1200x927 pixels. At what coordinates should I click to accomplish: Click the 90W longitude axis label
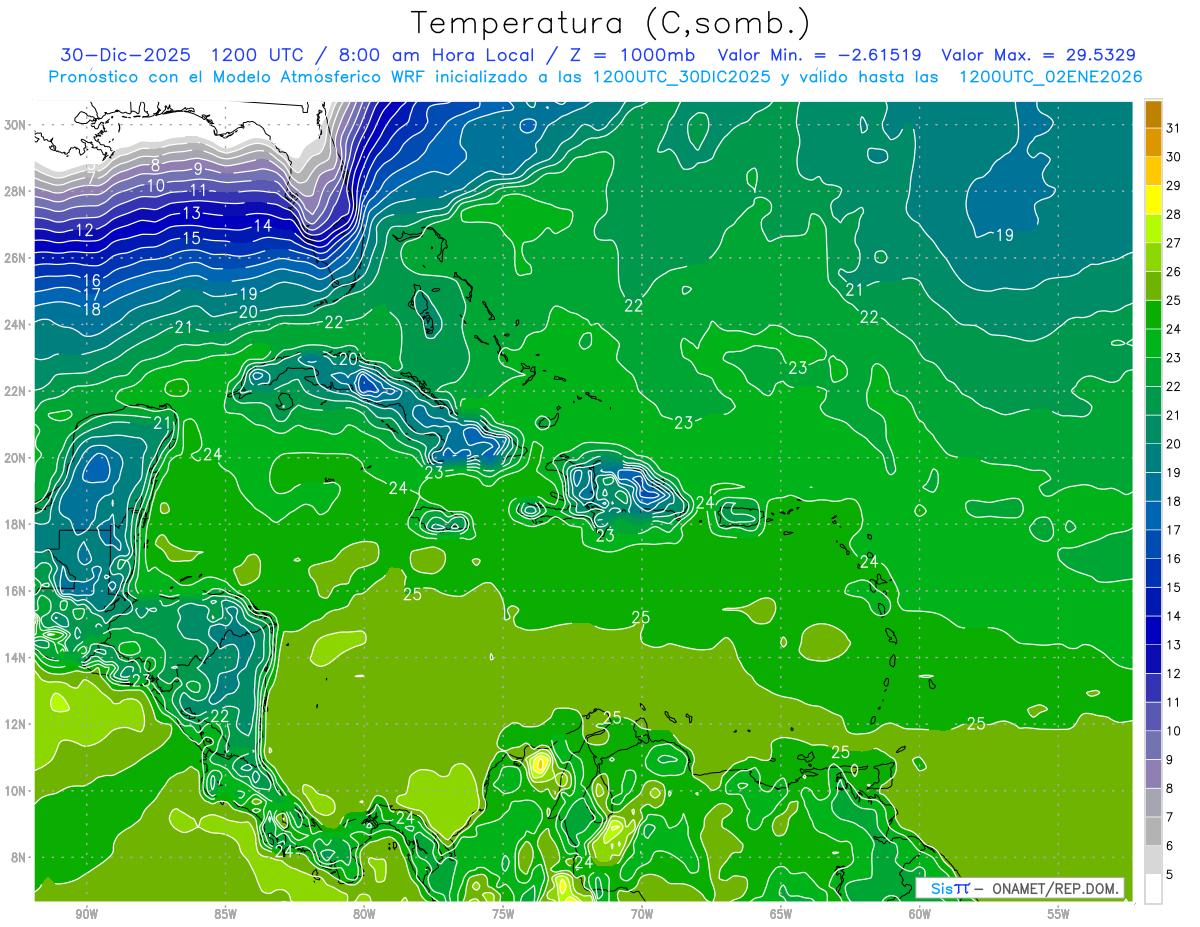tap(86, 915)
